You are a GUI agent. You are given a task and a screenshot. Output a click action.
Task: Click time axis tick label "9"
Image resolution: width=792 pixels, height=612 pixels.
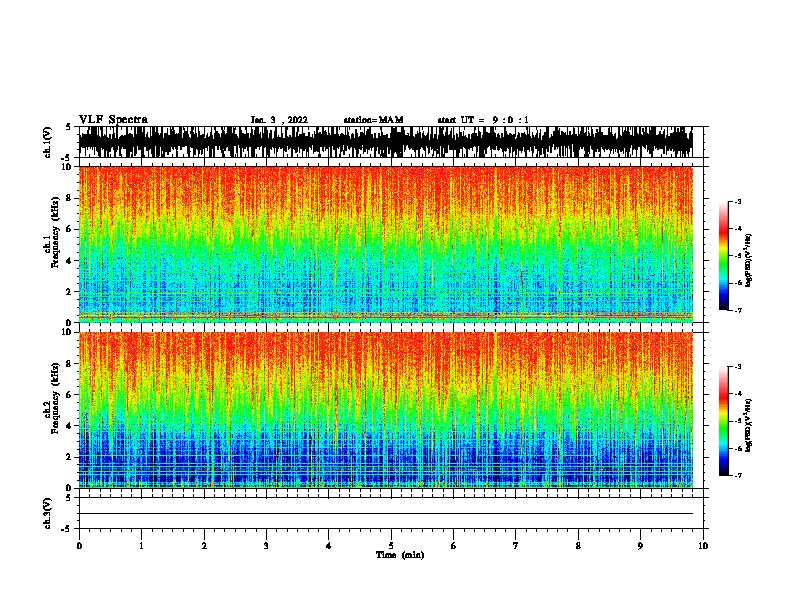[x=640, y=546]
